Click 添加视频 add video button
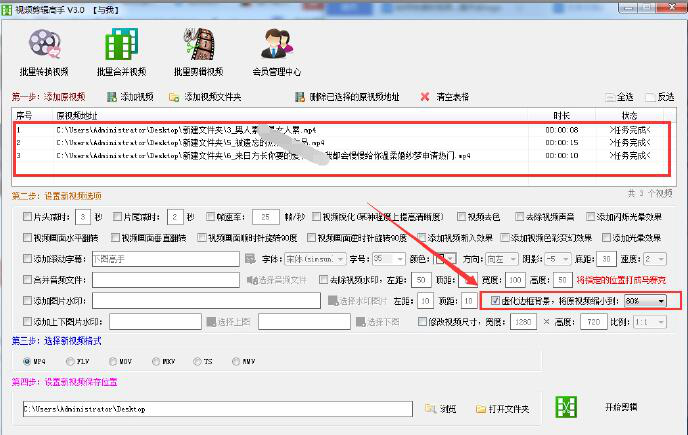 [130, 97]
